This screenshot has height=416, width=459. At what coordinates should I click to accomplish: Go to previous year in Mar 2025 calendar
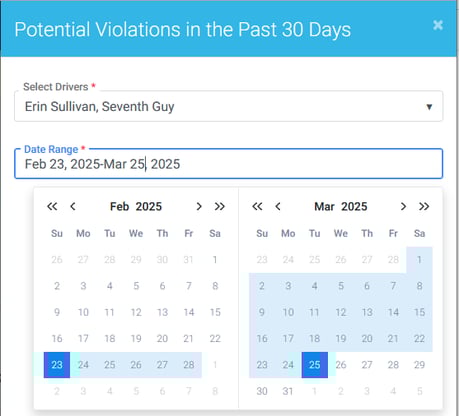(x=257, y=206)
